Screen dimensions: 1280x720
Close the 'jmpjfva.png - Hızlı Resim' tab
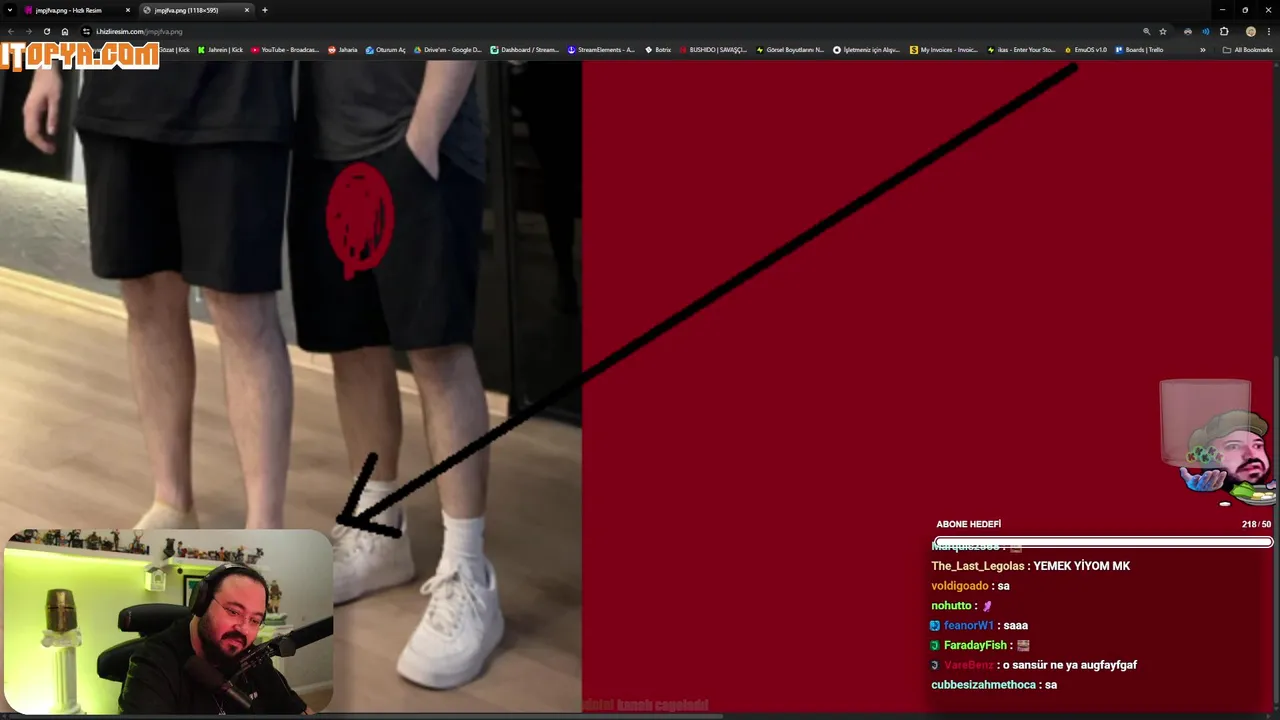tap(127, 10)
